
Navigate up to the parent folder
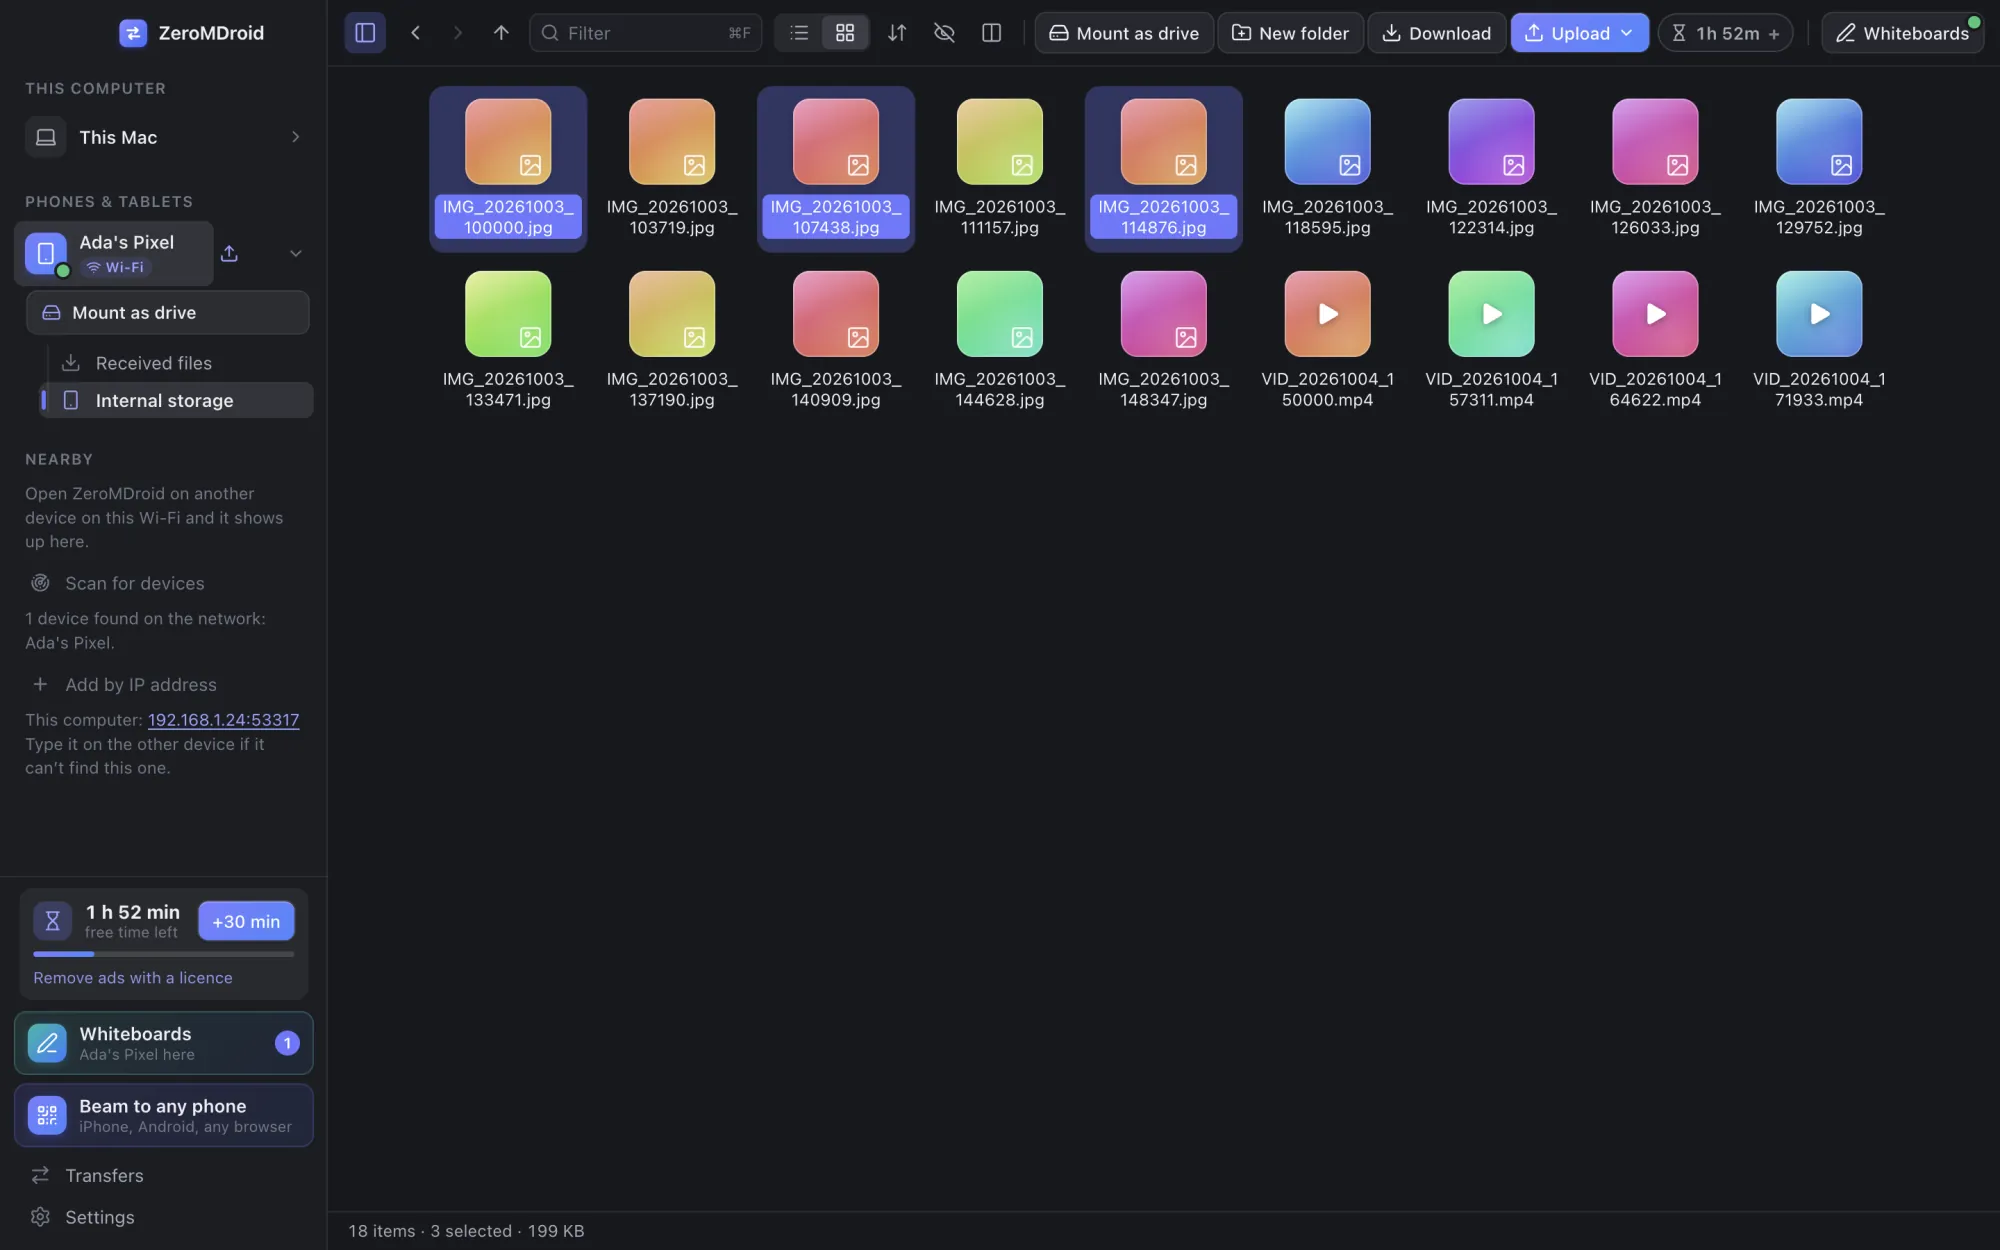click(x=501, y=33)
